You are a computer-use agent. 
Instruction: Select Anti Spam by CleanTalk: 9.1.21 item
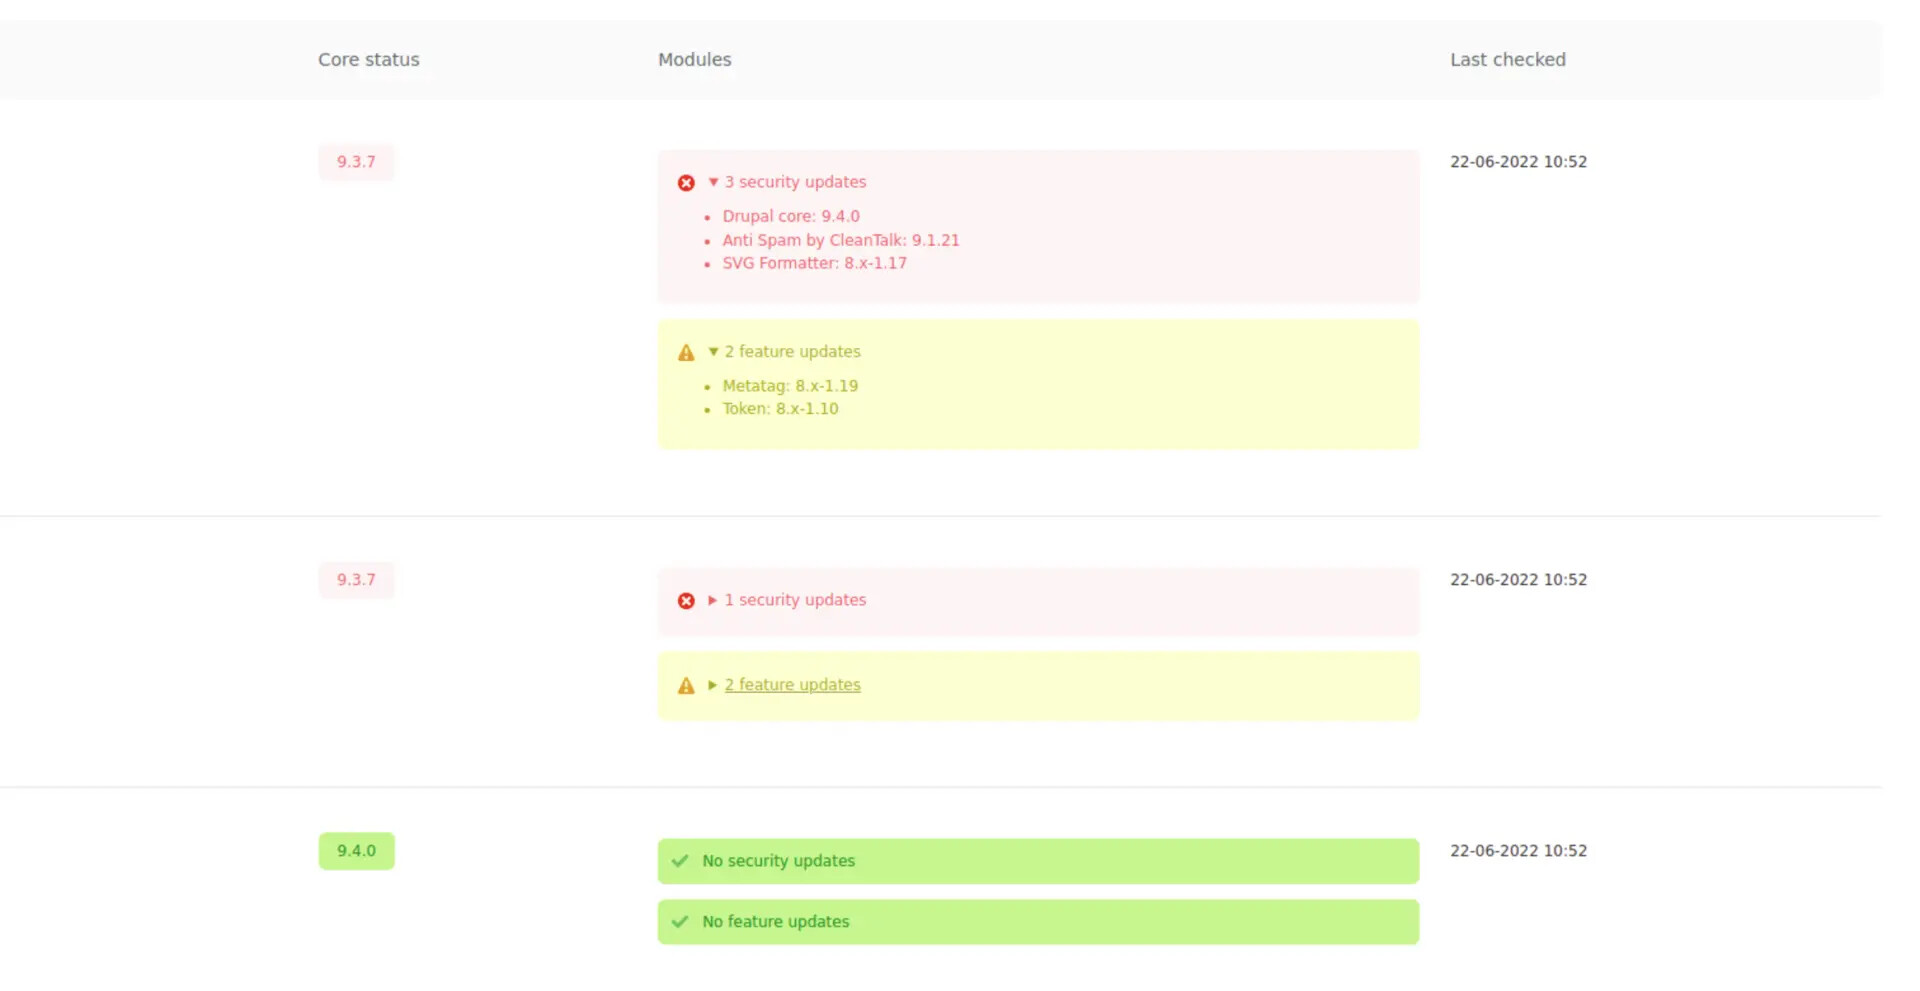(x=841, y=240)
